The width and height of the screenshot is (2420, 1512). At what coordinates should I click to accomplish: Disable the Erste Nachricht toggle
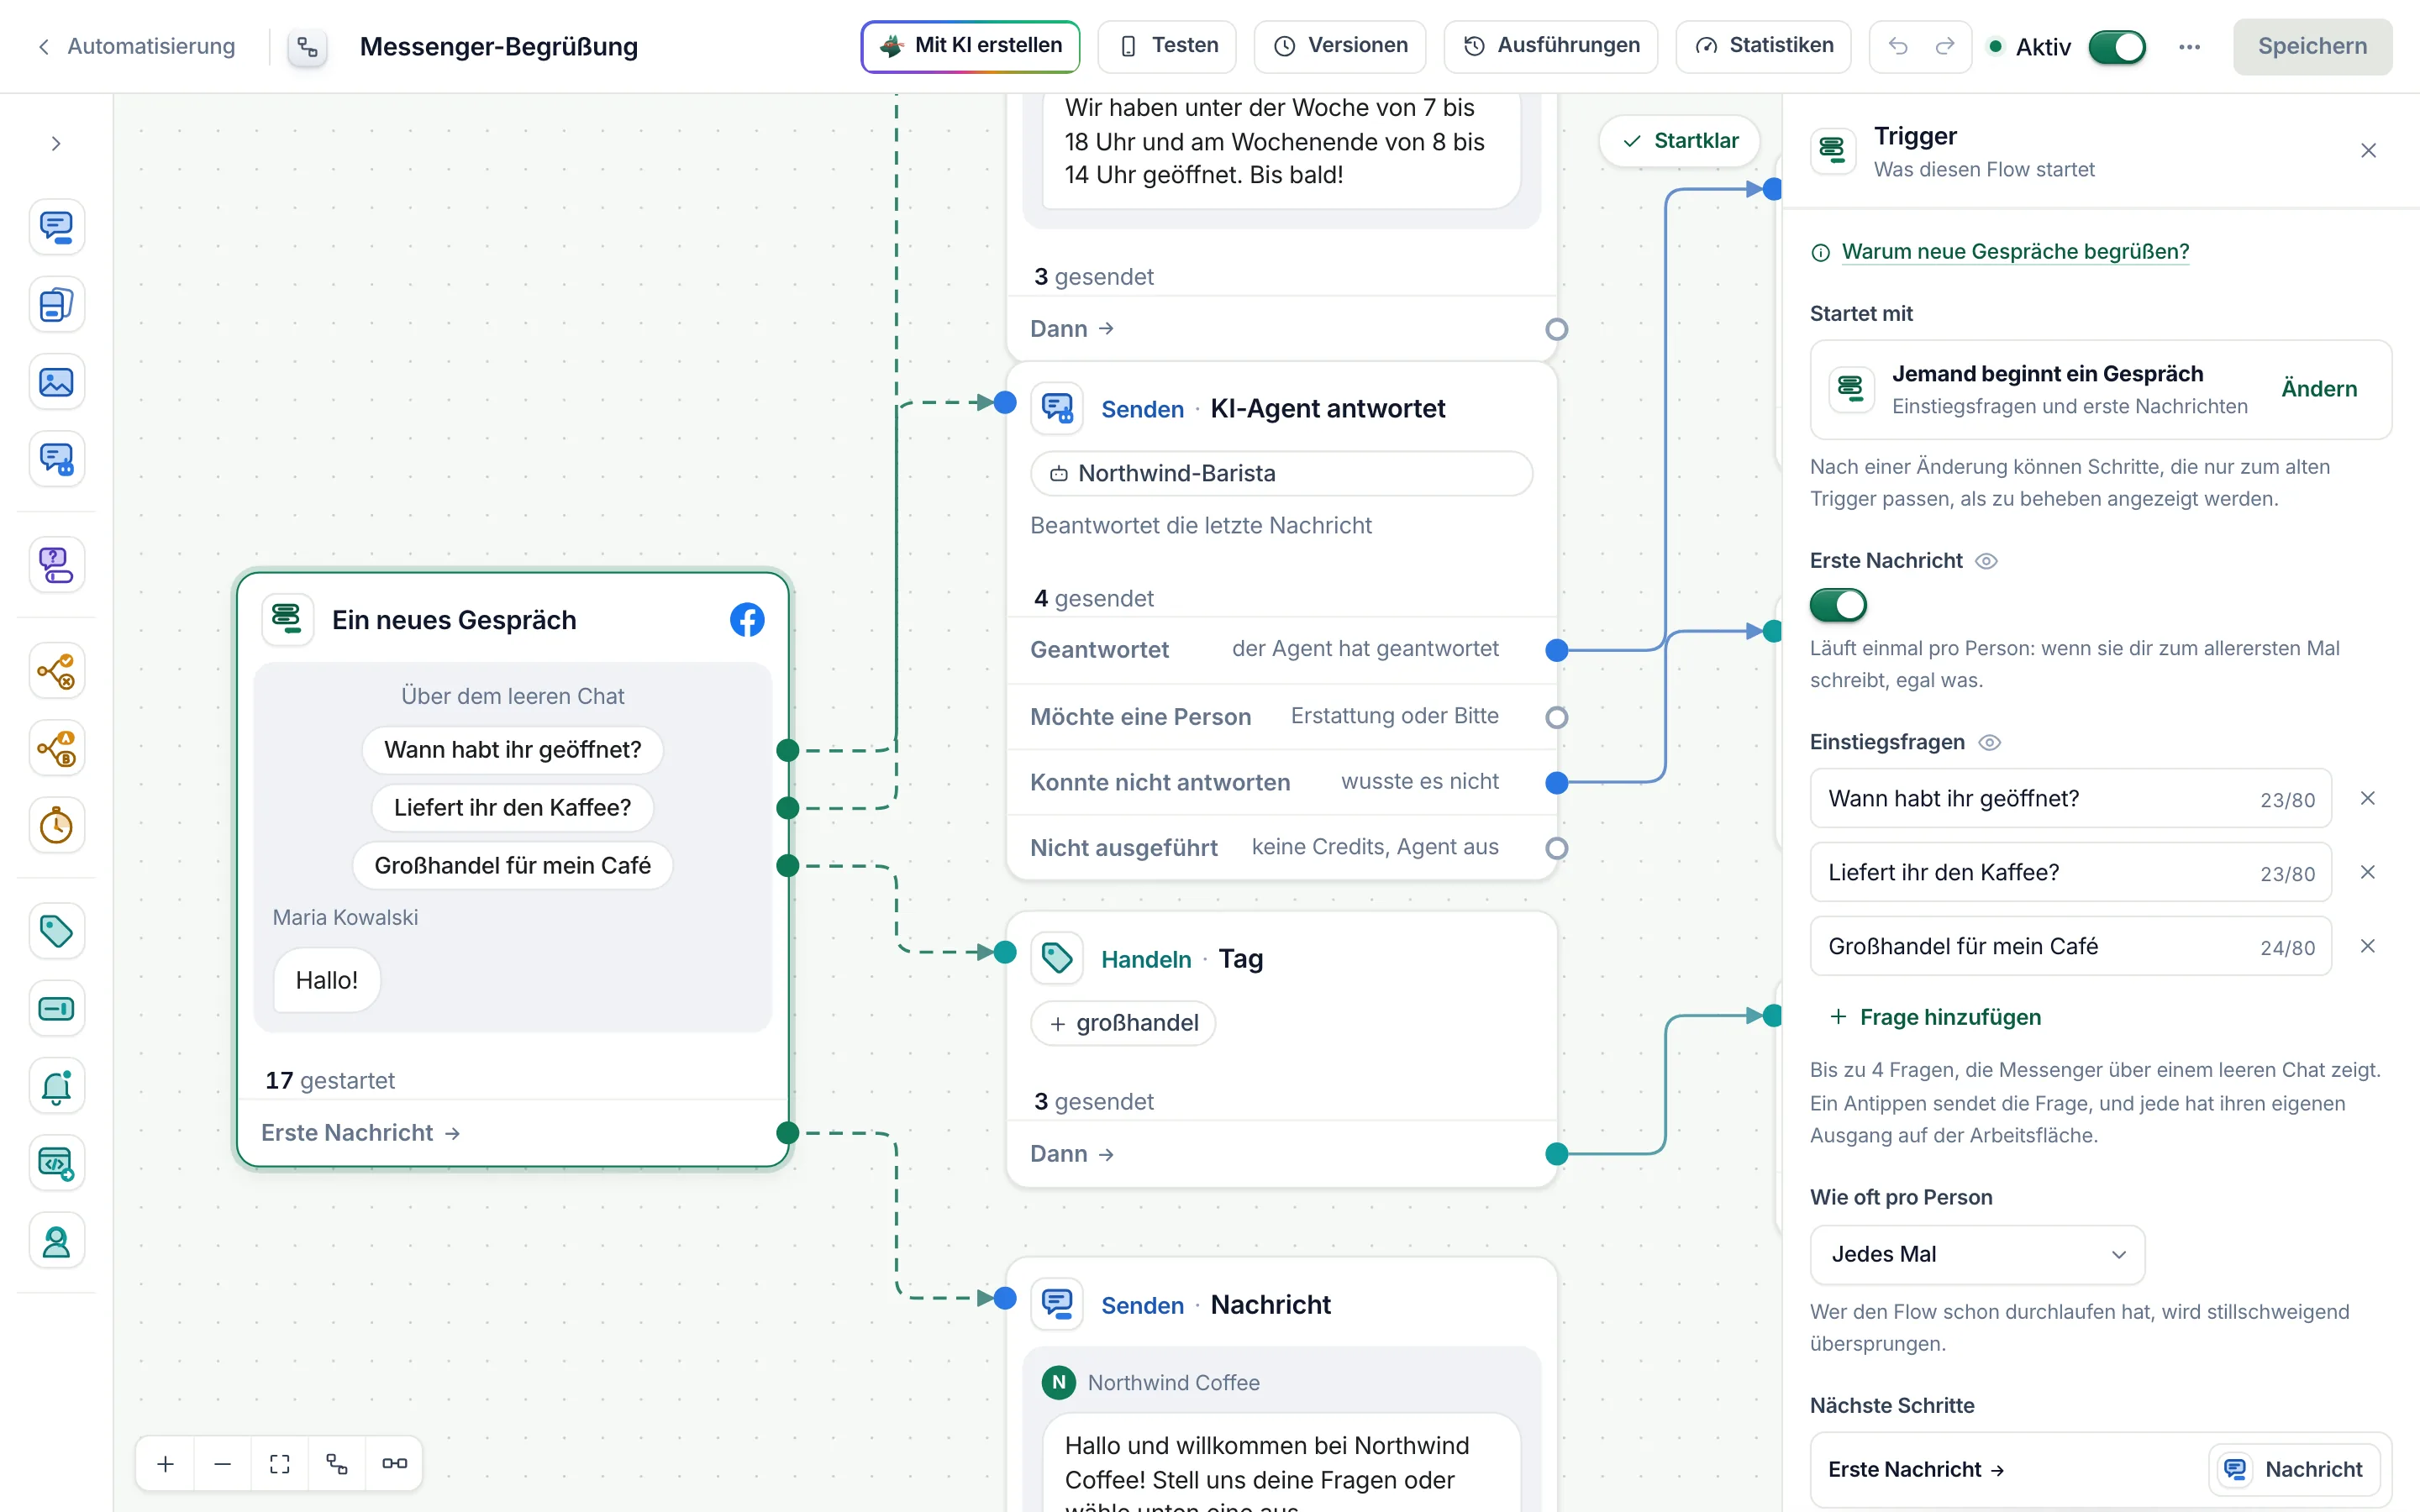[1838, 605]
